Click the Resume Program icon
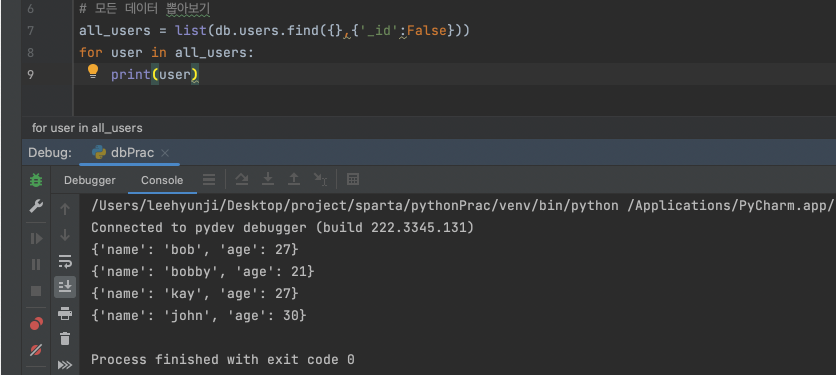 click(36, 238)
